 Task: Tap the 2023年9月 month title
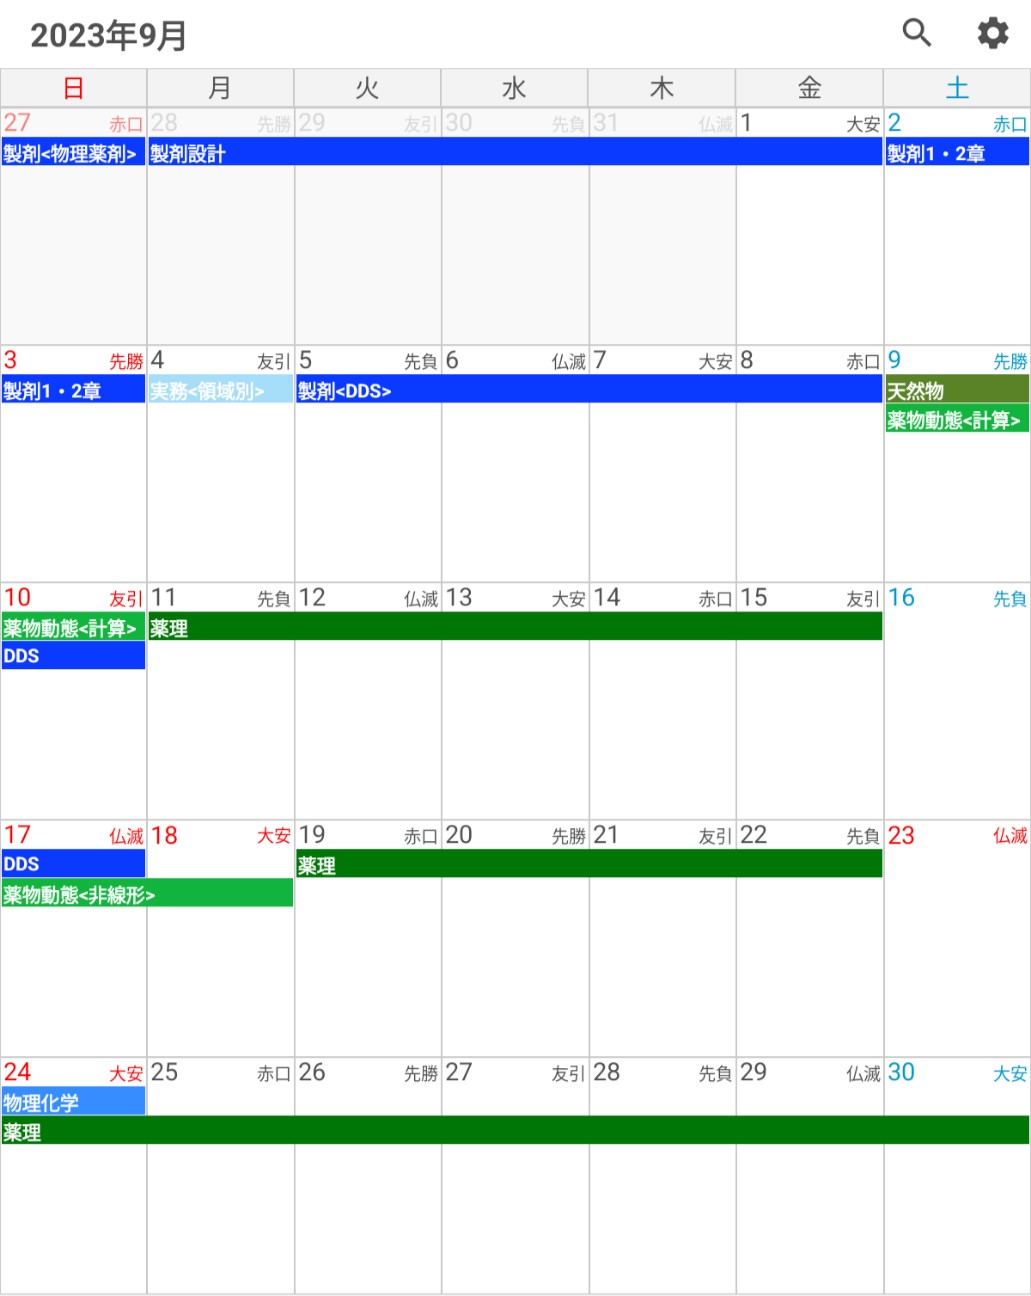[x=109, y=35]
